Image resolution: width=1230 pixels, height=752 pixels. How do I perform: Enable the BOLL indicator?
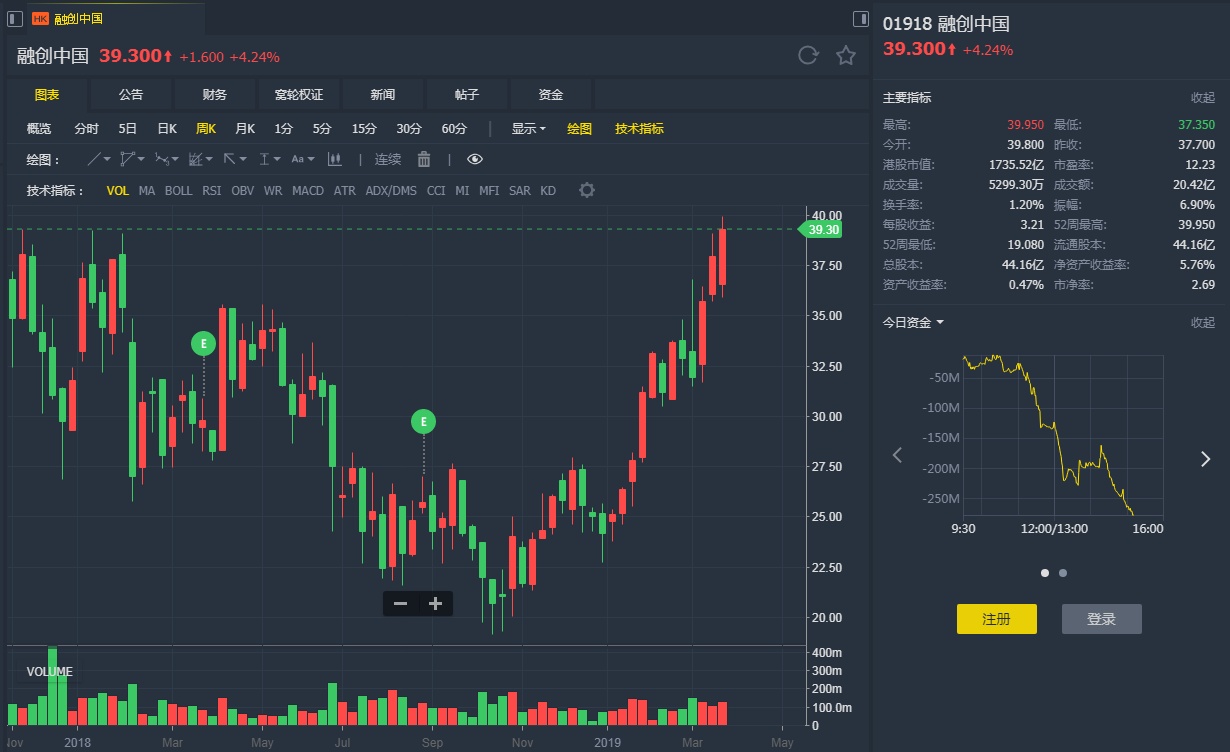pyautogui.click(x=178, y=190)
